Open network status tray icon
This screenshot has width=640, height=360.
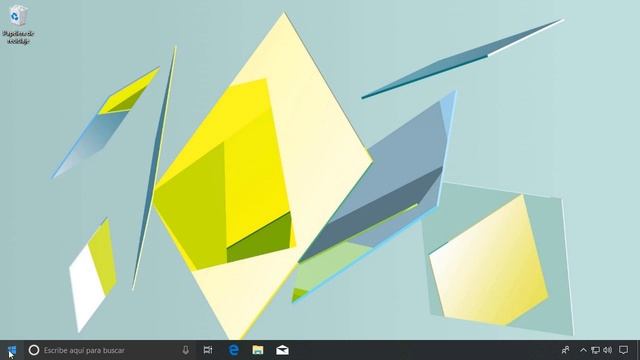coord(596,350)
